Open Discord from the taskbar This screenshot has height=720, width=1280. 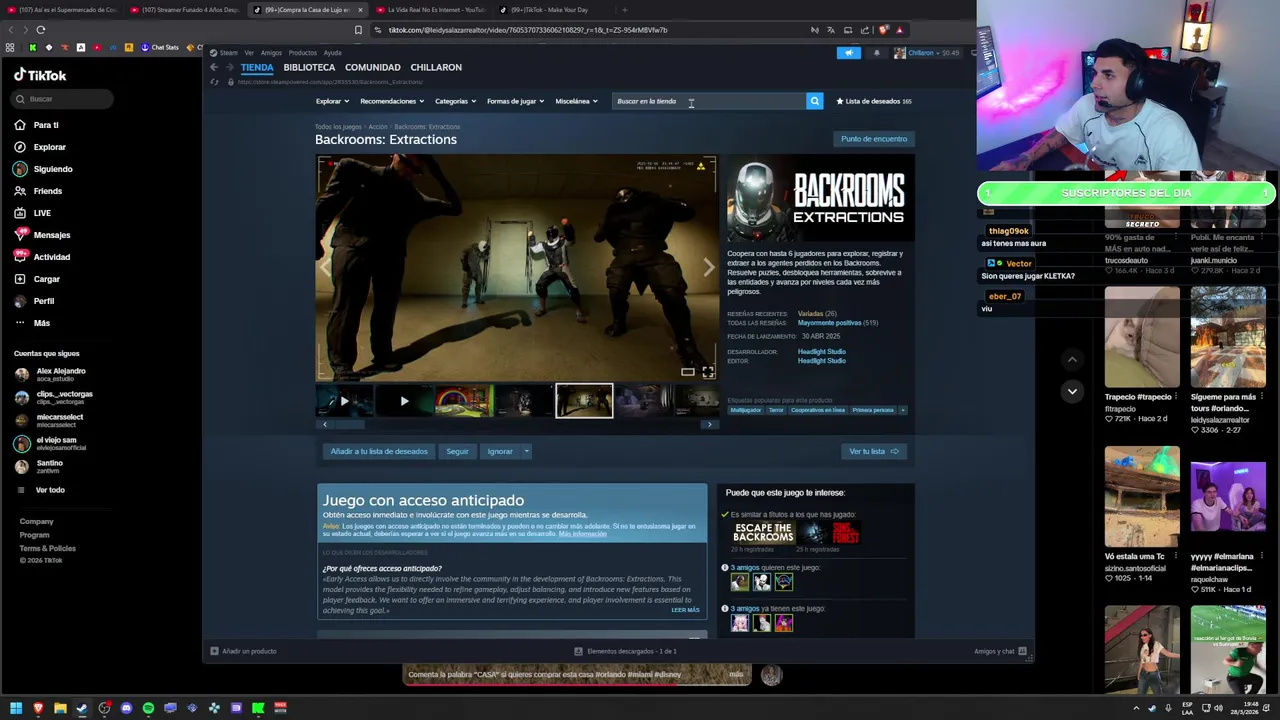126,708
